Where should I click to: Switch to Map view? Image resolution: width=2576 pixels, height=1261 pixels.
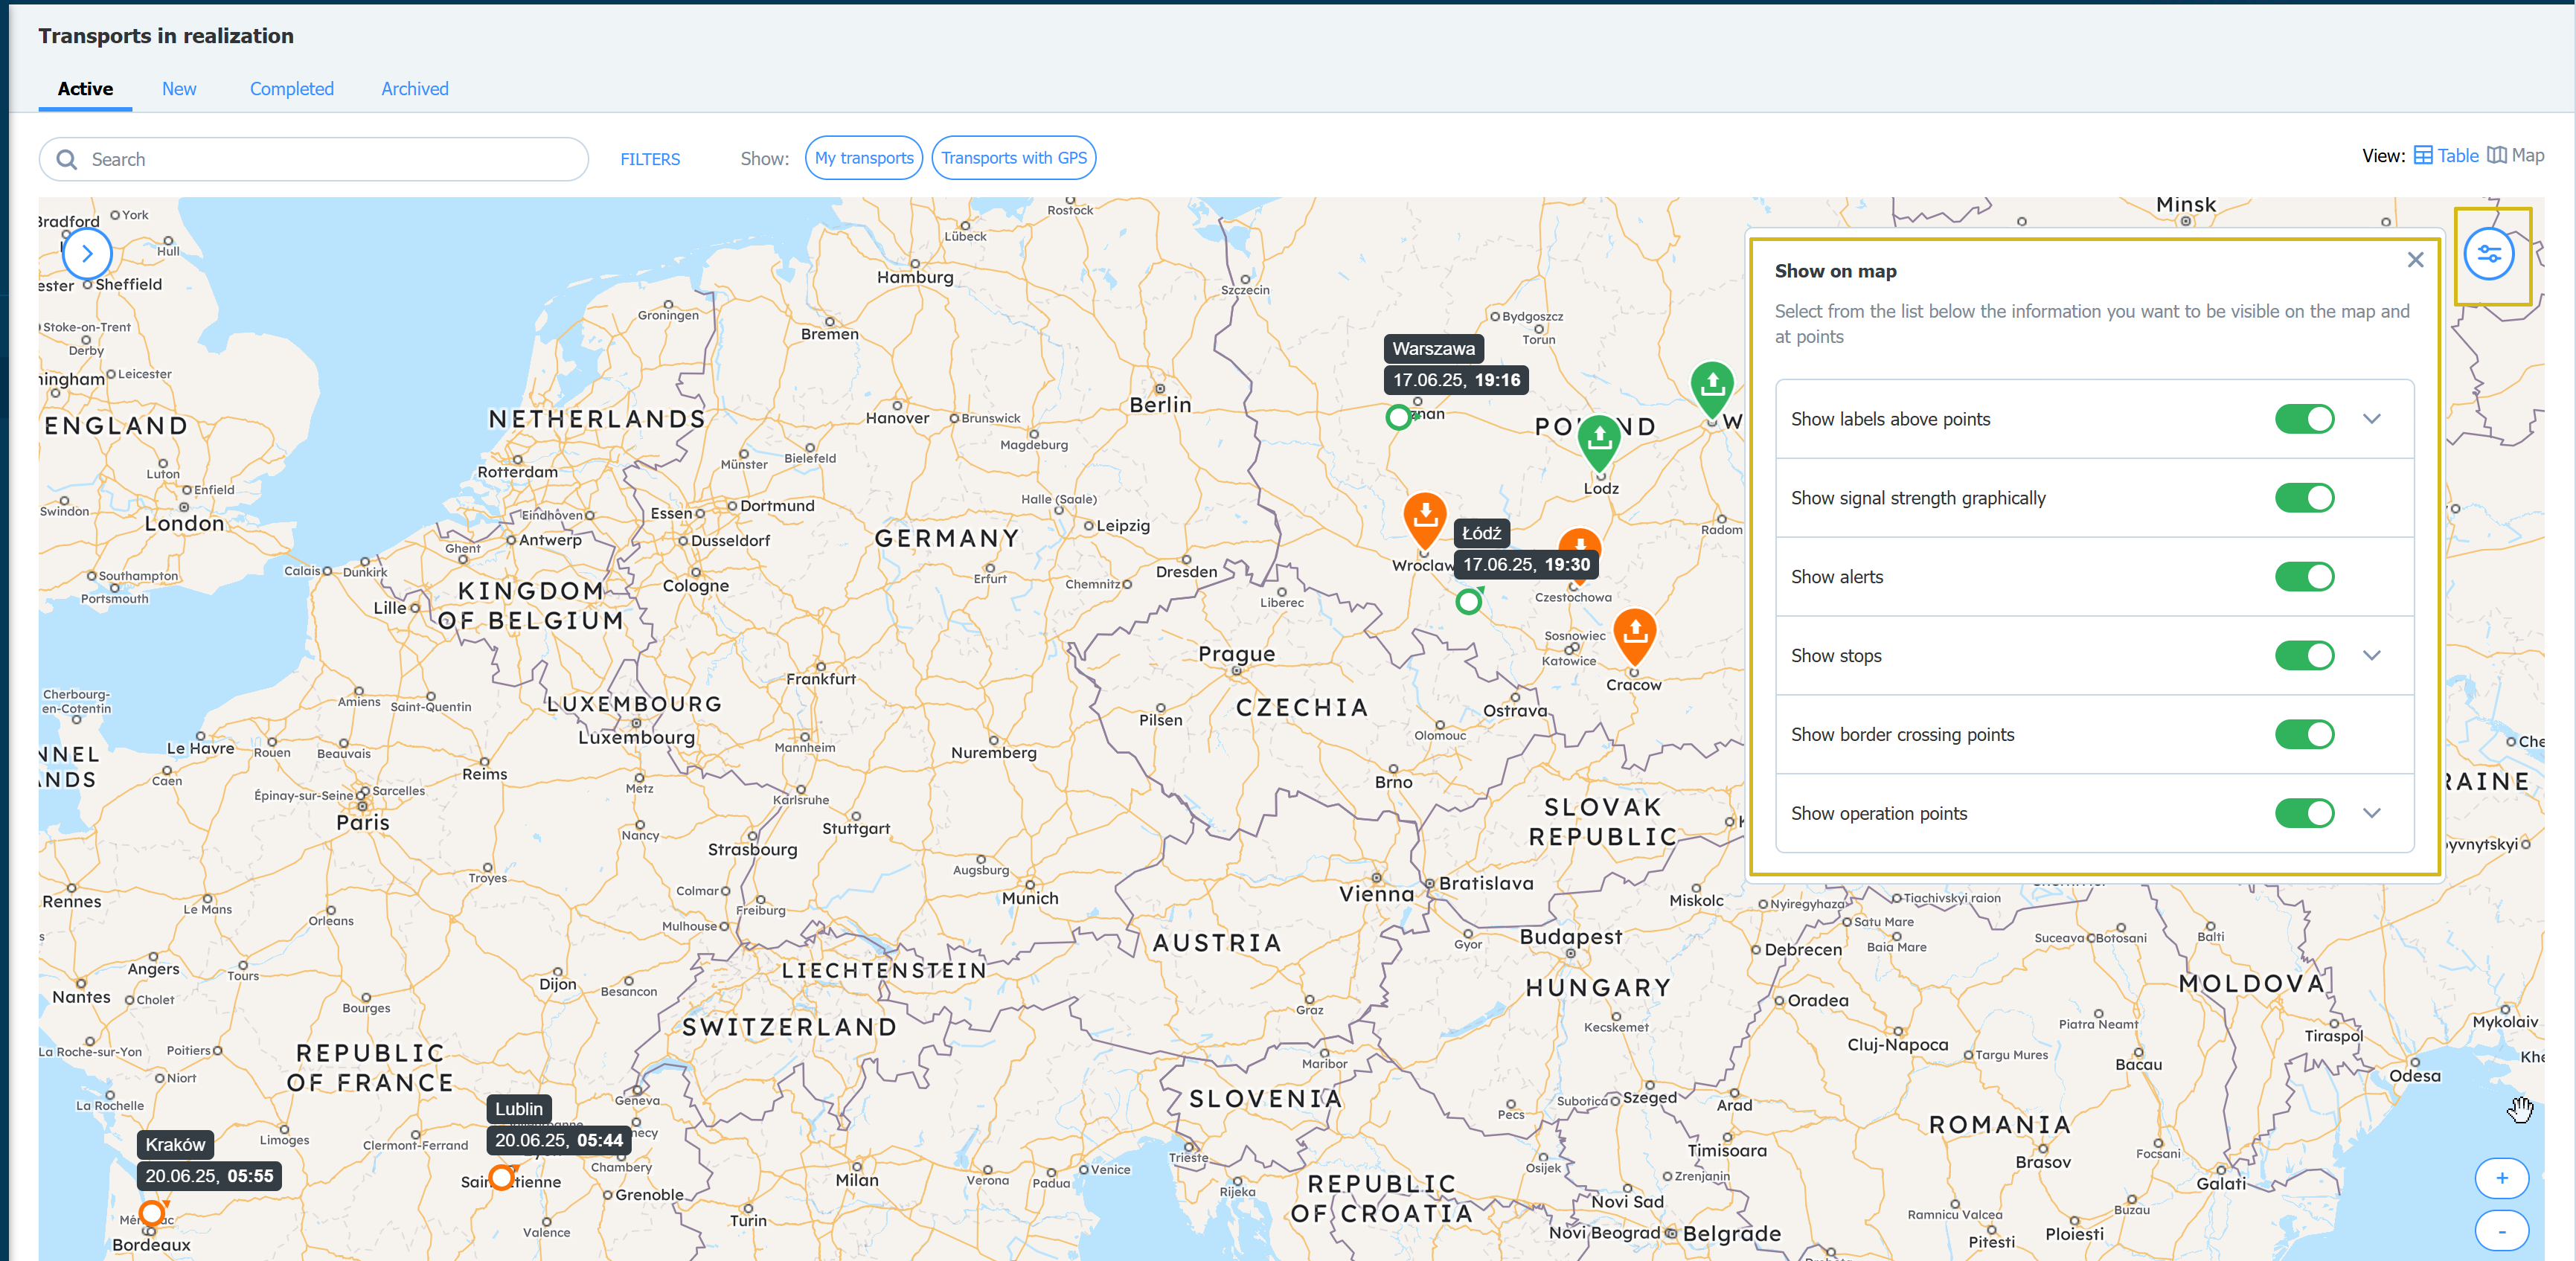[2515, 155]
